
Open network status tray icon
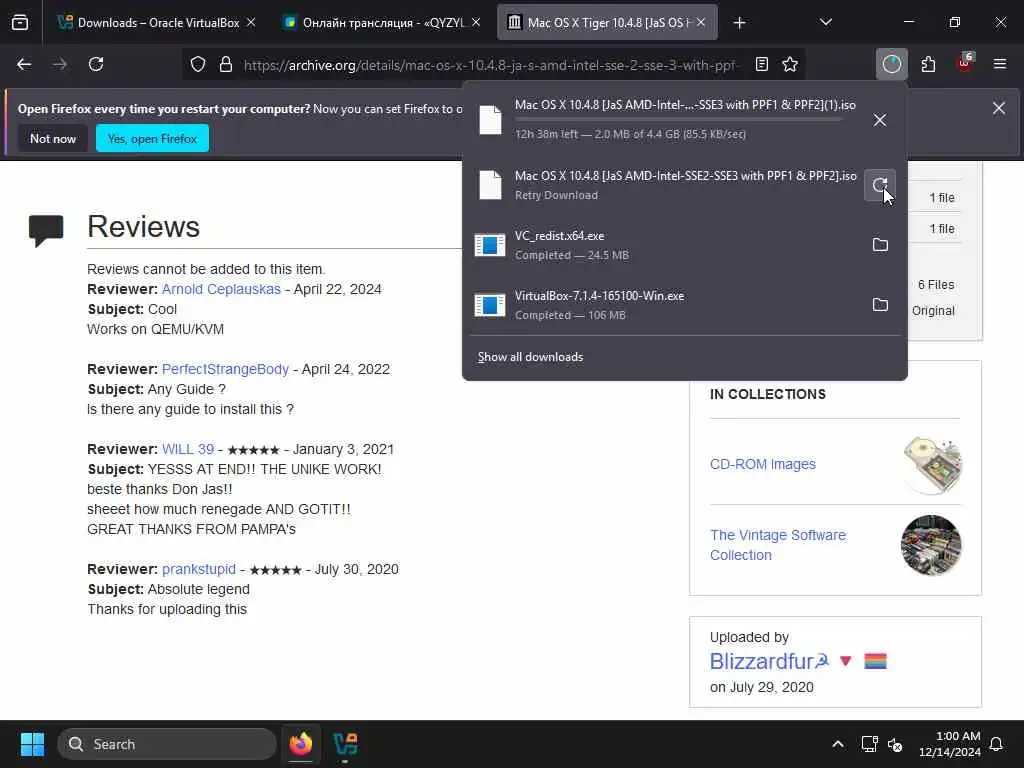pyautogui.click(x=869, y=744)
